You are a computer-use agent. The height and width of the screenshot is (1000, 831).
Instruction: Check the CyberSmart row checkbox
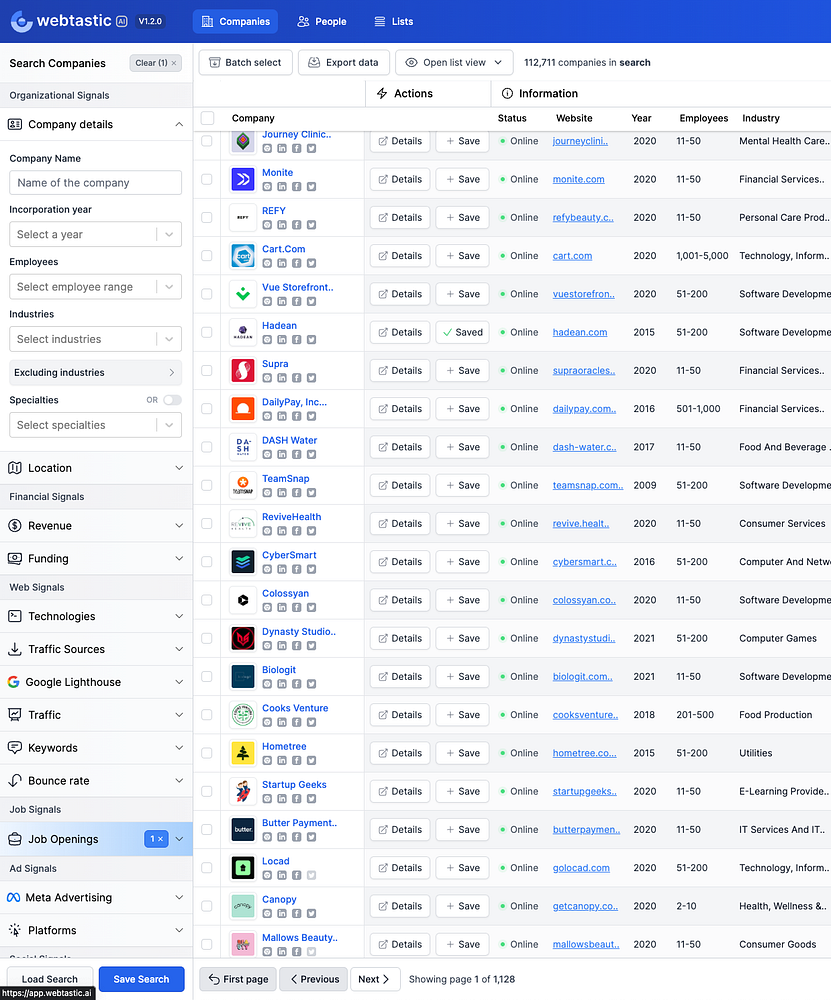tap(207, 562)
